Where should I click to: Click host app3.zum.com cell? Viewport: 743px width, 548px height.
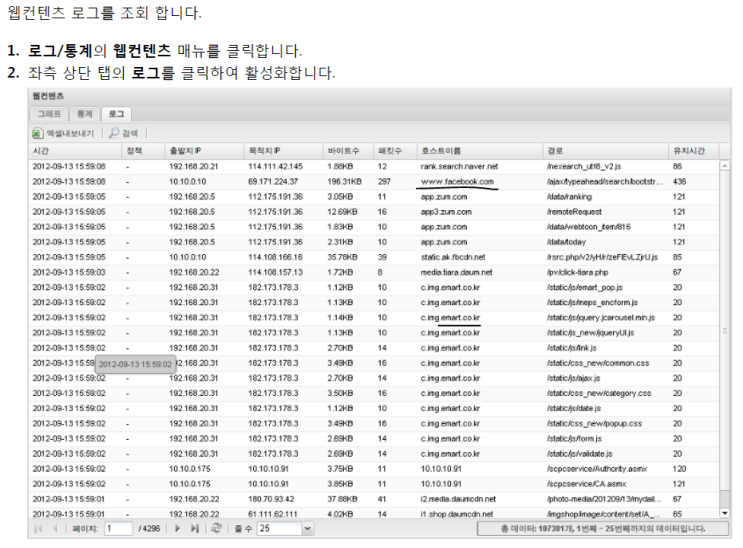[446, 212]
